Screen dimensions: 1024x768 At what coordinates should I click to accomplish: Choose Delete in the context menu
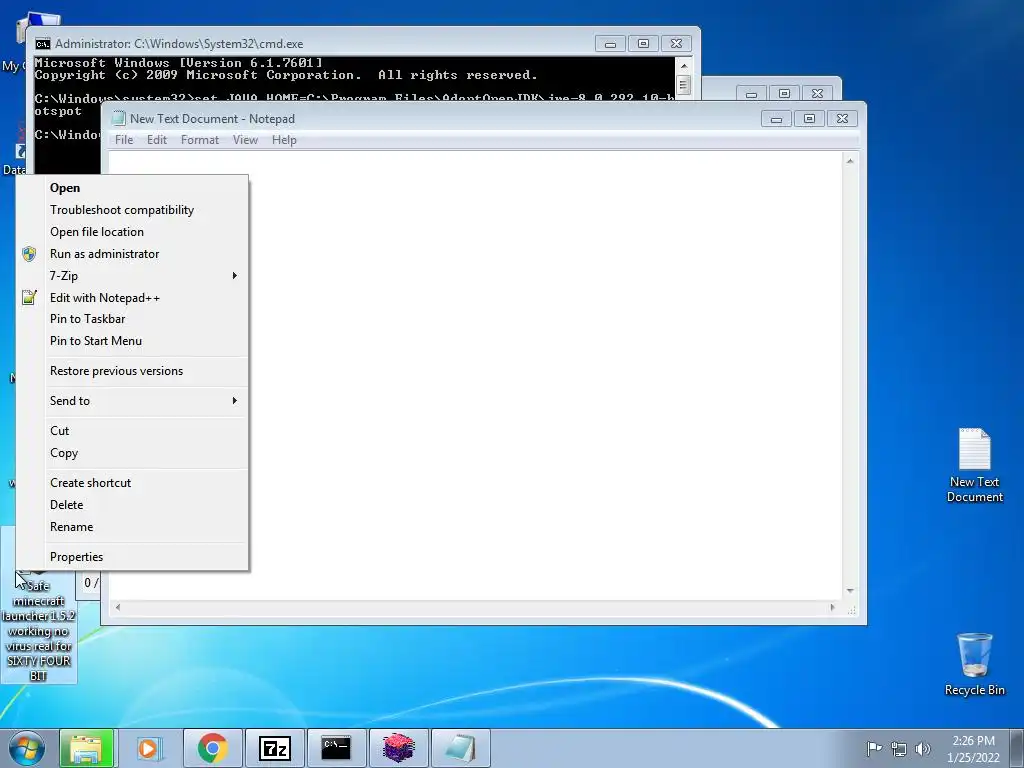coord(132,505)
